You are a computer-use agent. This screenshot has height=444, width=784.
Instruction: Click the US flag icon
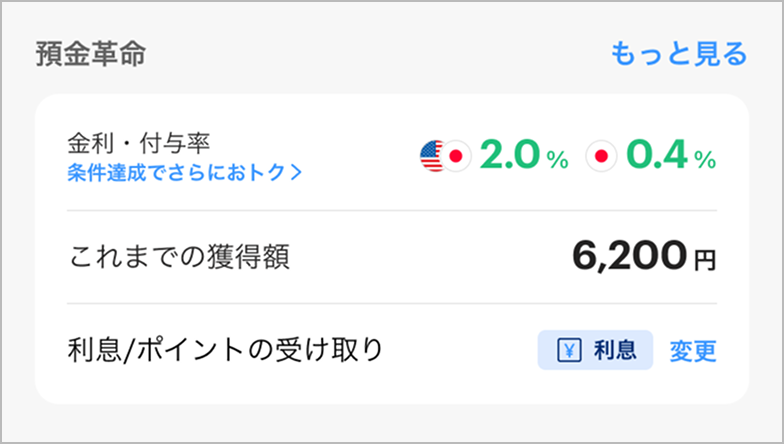pos(431,156)
